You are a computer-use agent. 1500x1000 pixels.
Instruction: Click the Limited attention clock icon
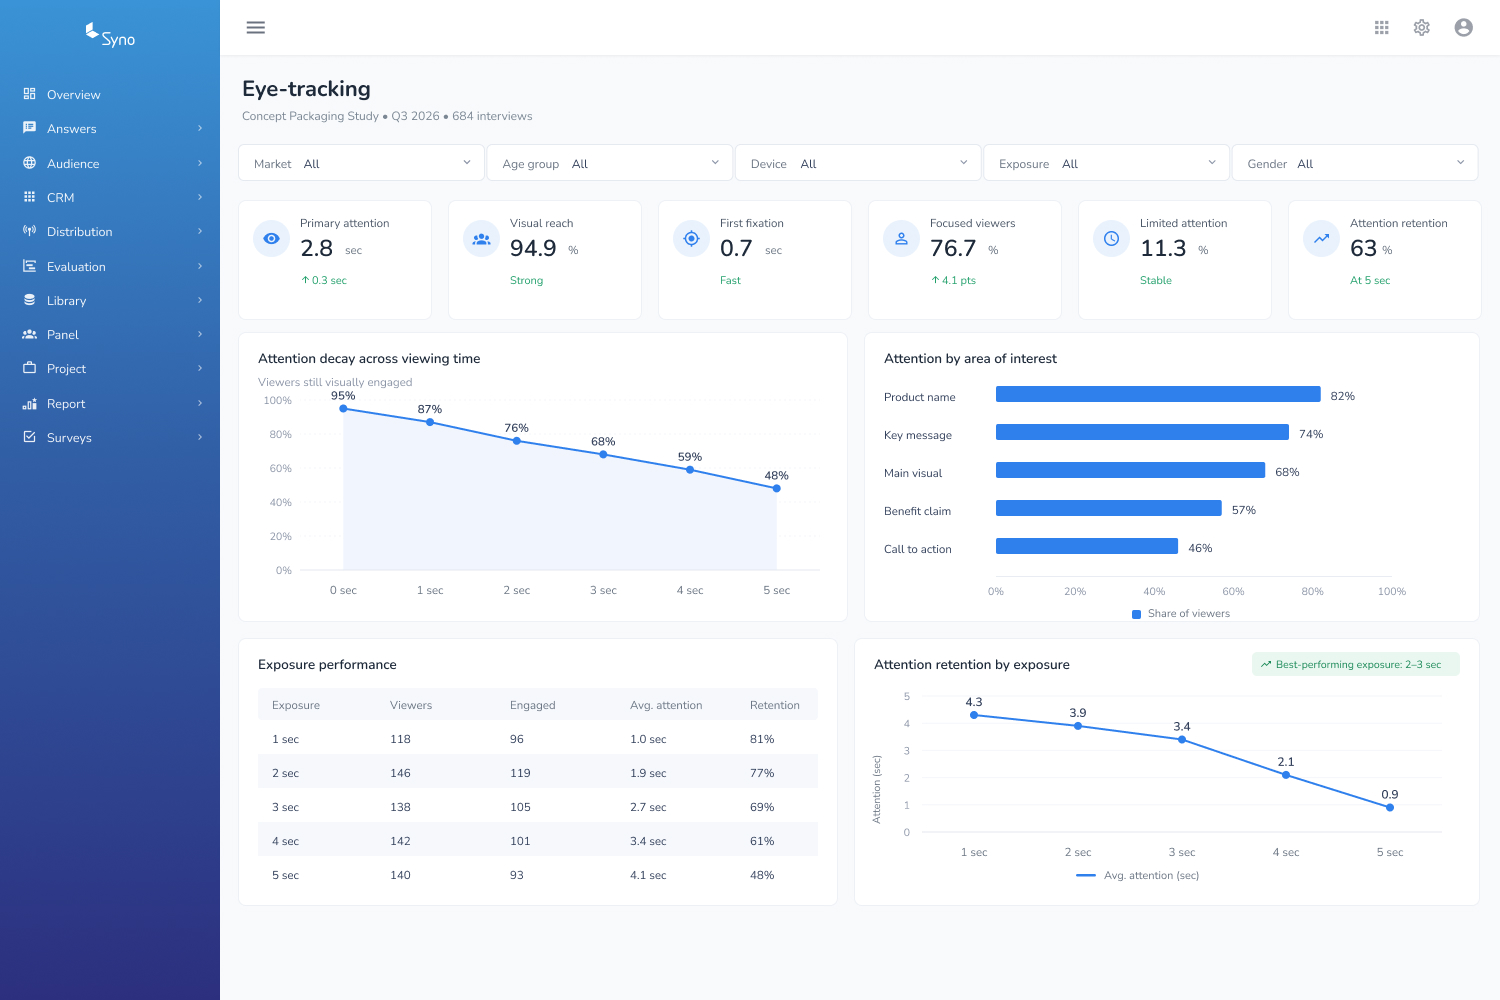coord(1111,238)
